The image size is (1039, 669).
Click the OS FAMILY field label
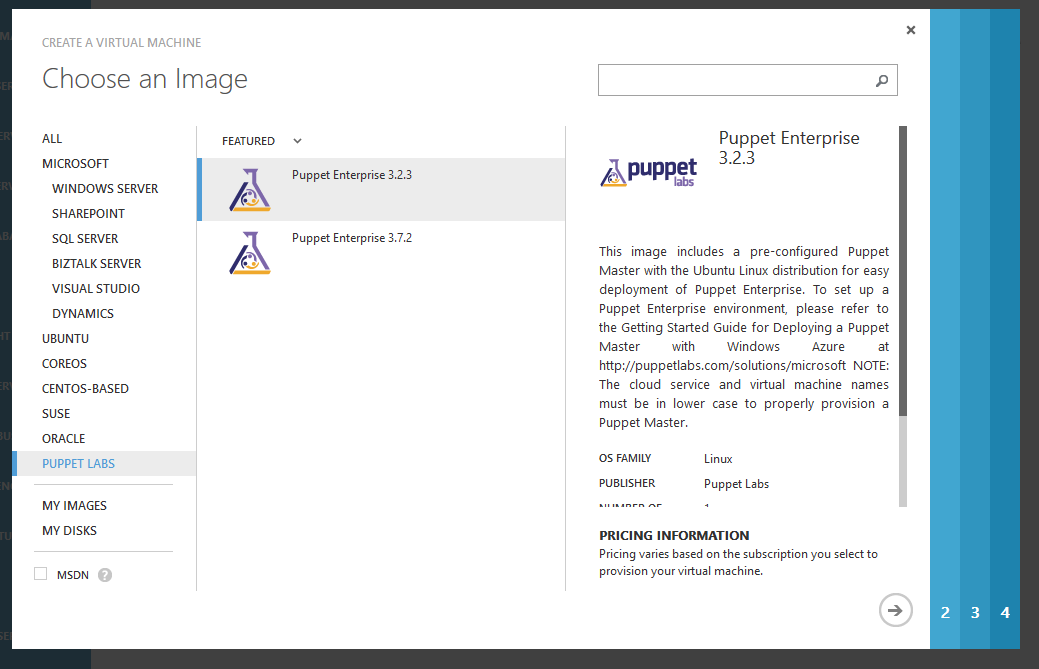(x=625, y=458)
